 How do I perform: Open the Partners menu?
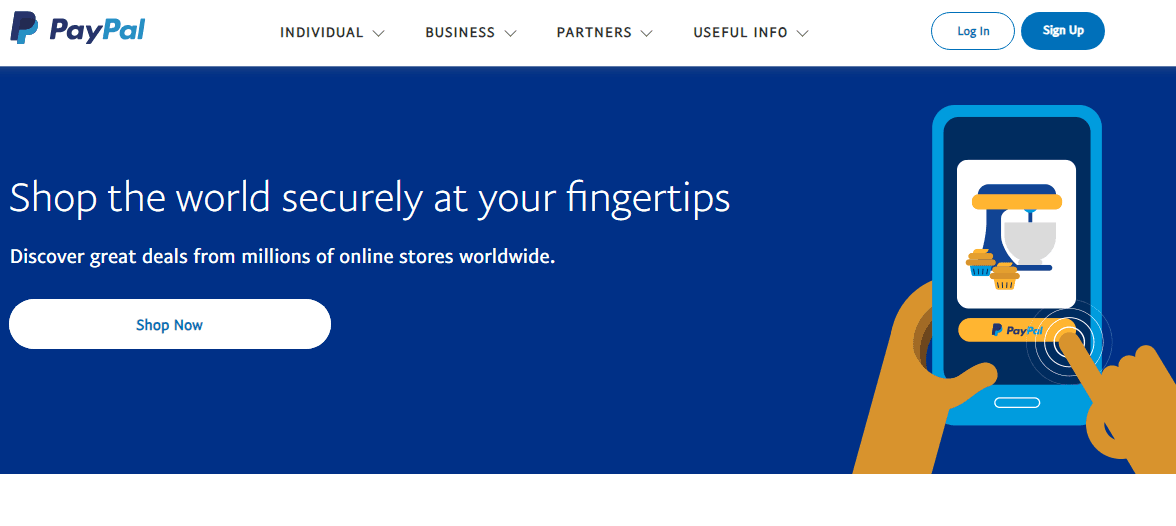tap(594, 32)
